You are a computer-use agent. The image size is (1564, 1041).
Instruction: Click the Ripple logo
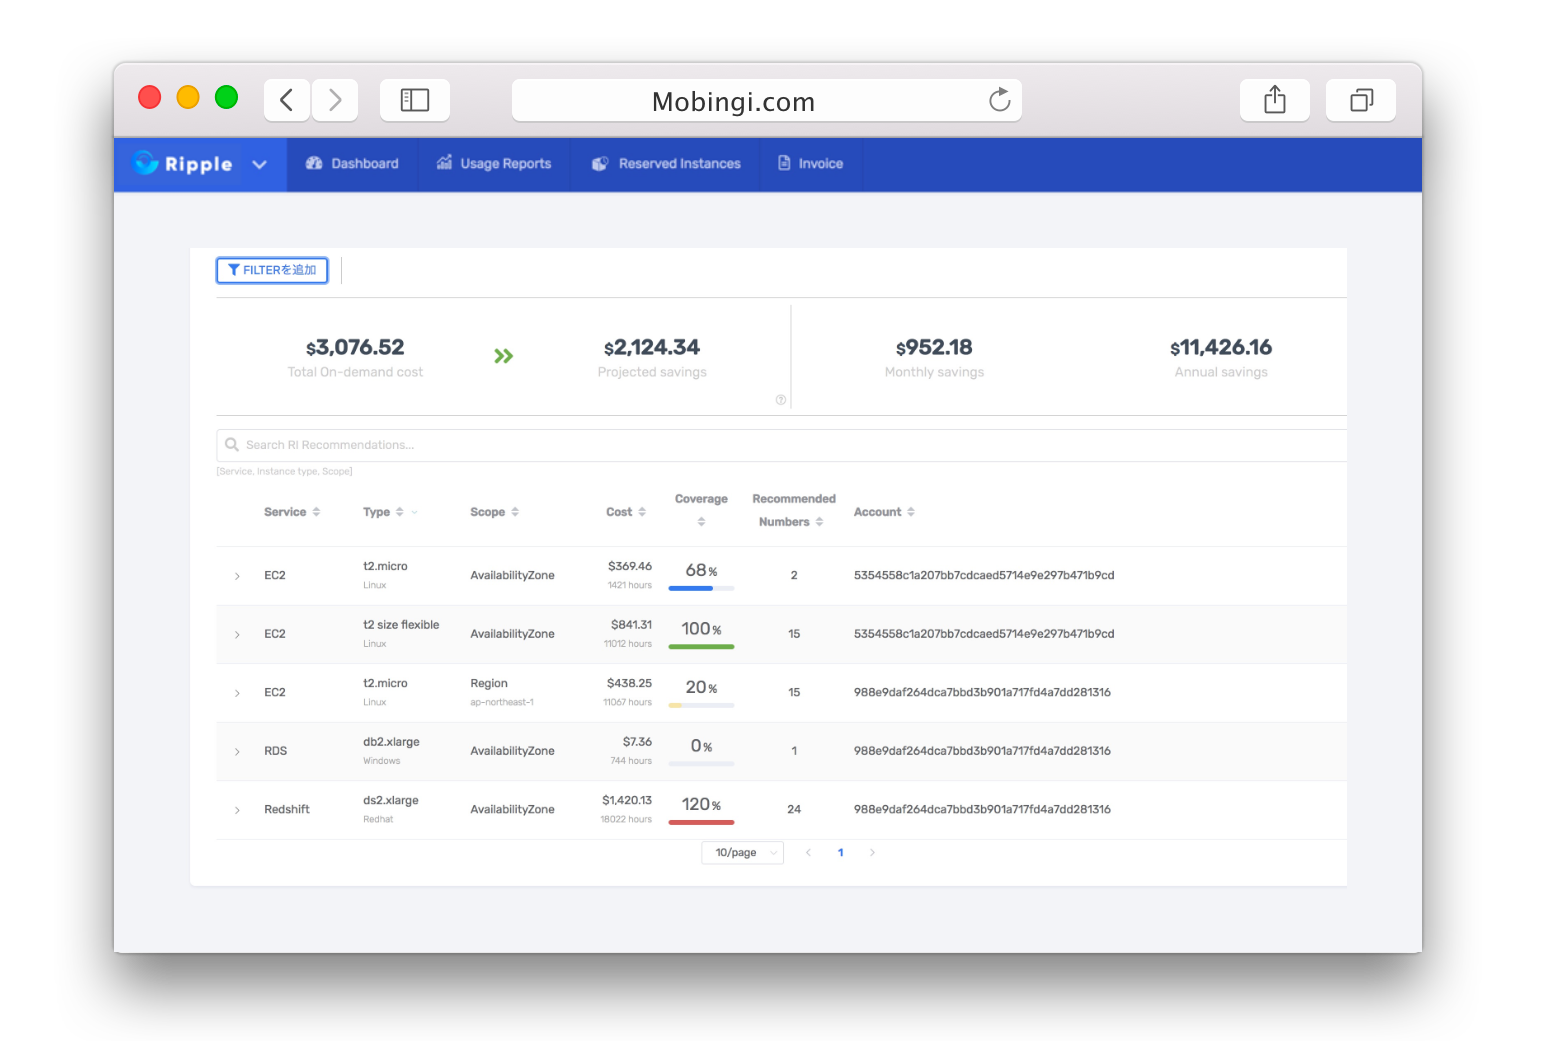pos(183,164)
